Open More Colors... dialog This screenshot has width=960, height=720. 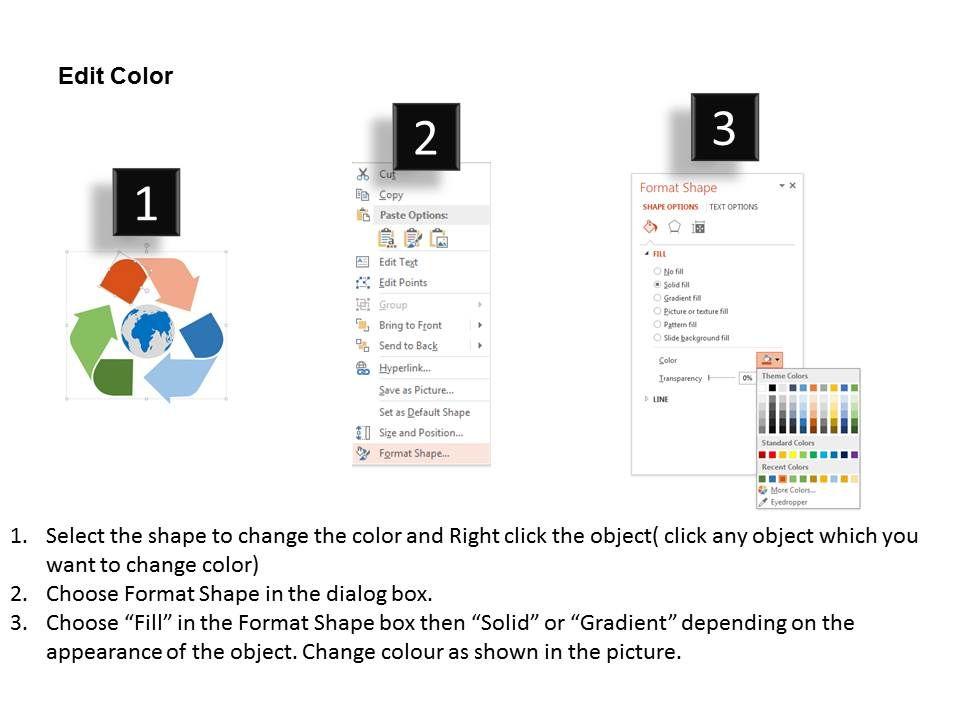tap(791, 490)
